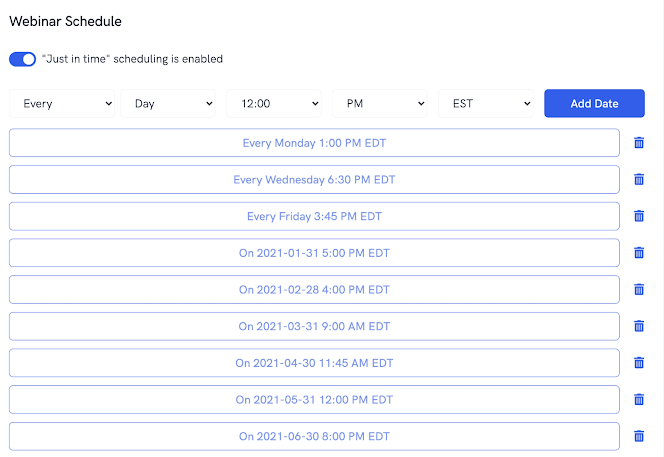This screenshot has width=664, height=457.
Task: Click the Add Date button
Action: [594, 103]
